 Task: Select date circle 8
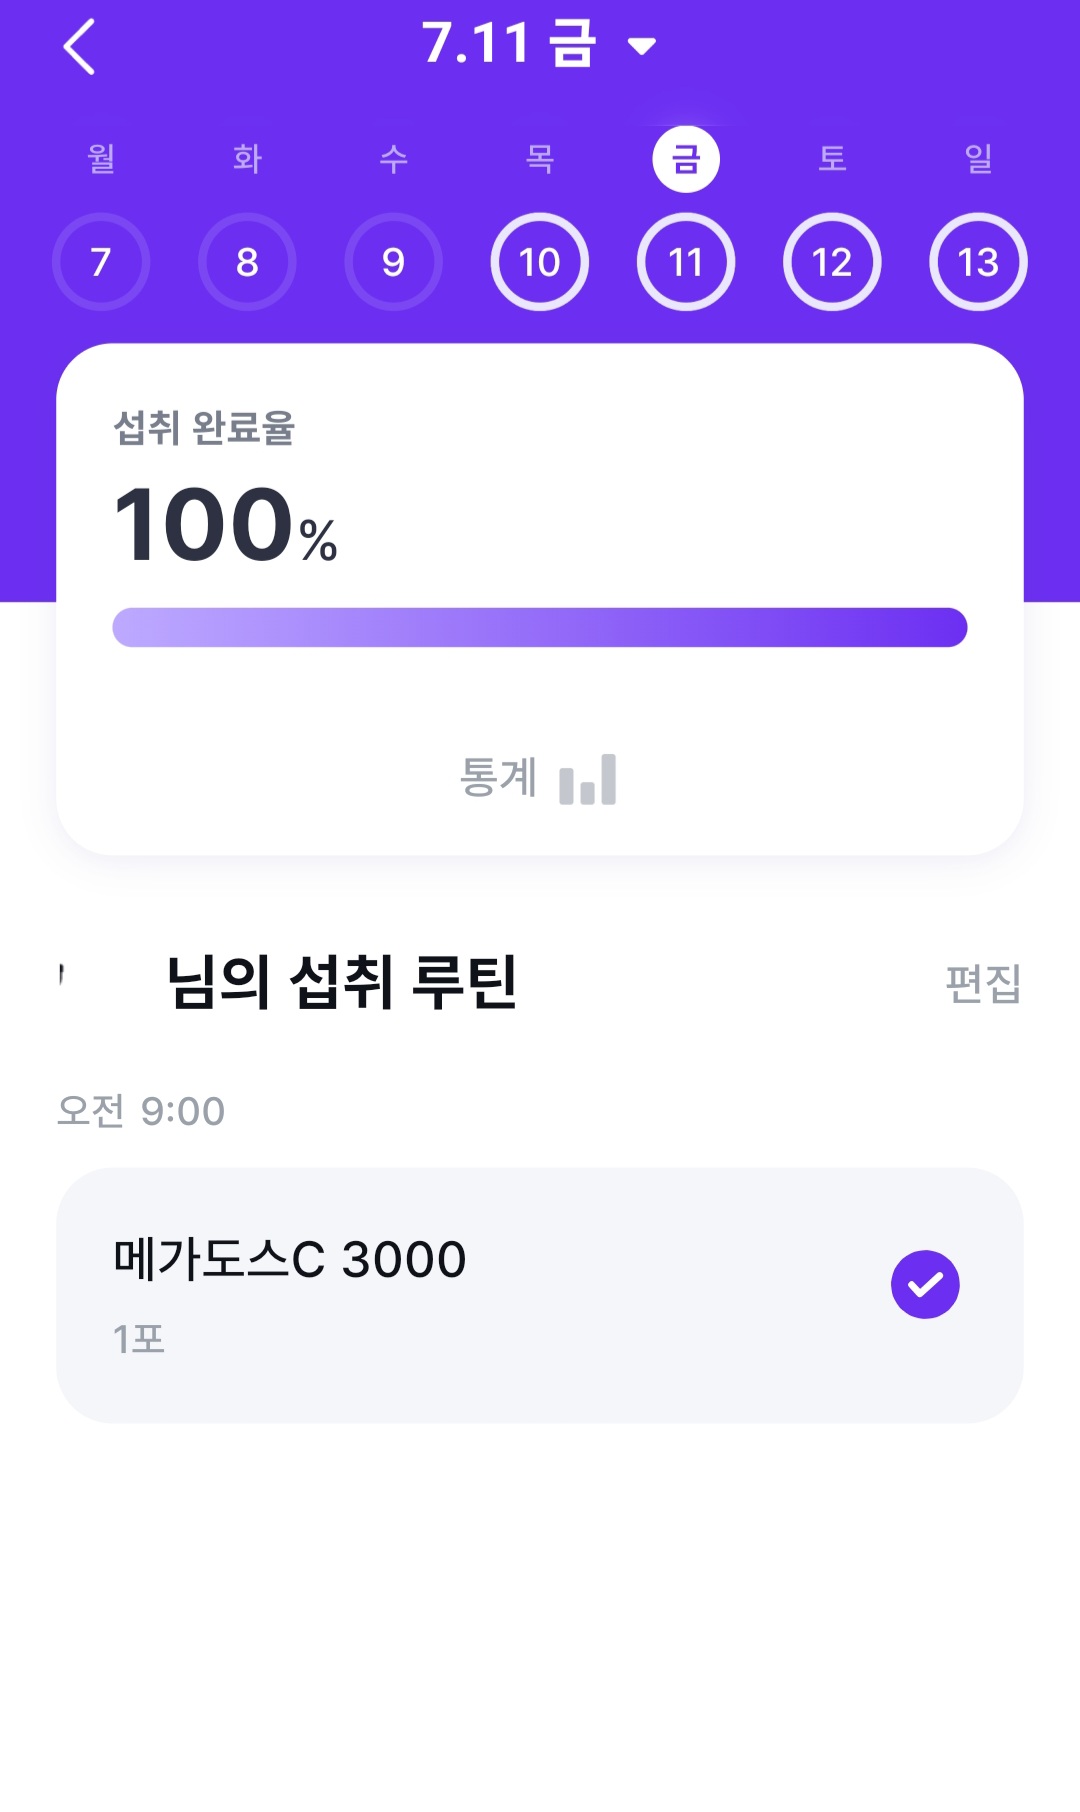pos(247,262)
